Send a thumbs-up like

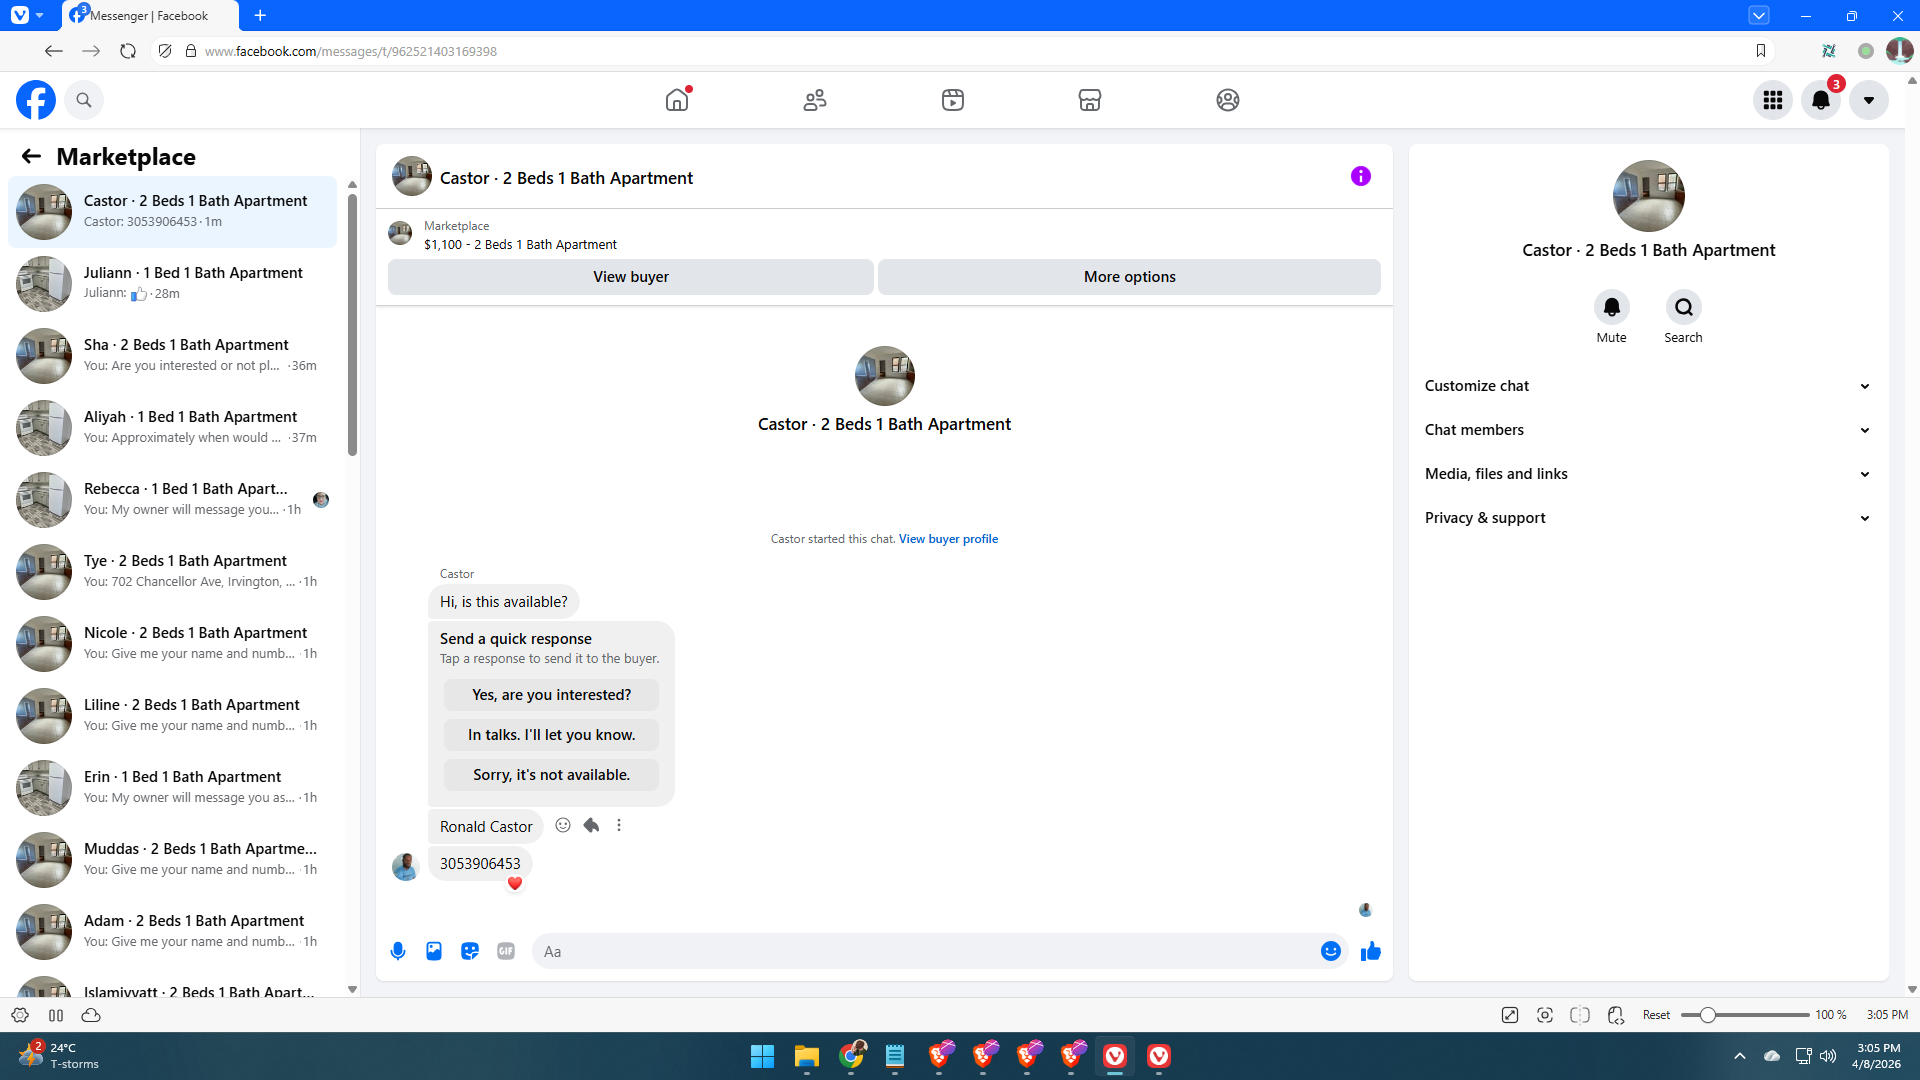tap(1370, 951)
